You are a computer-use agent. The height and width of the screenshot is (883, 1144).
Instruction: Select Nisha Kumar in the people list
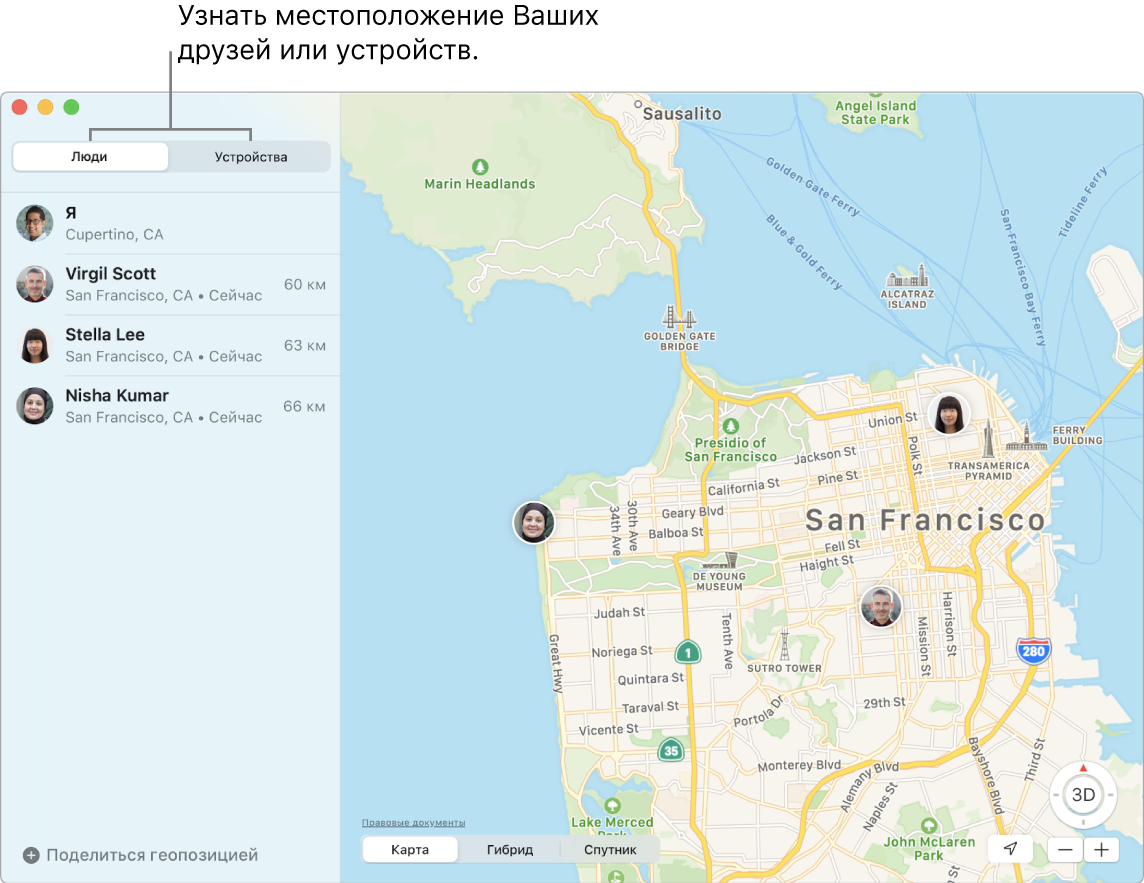coord(170,406)
